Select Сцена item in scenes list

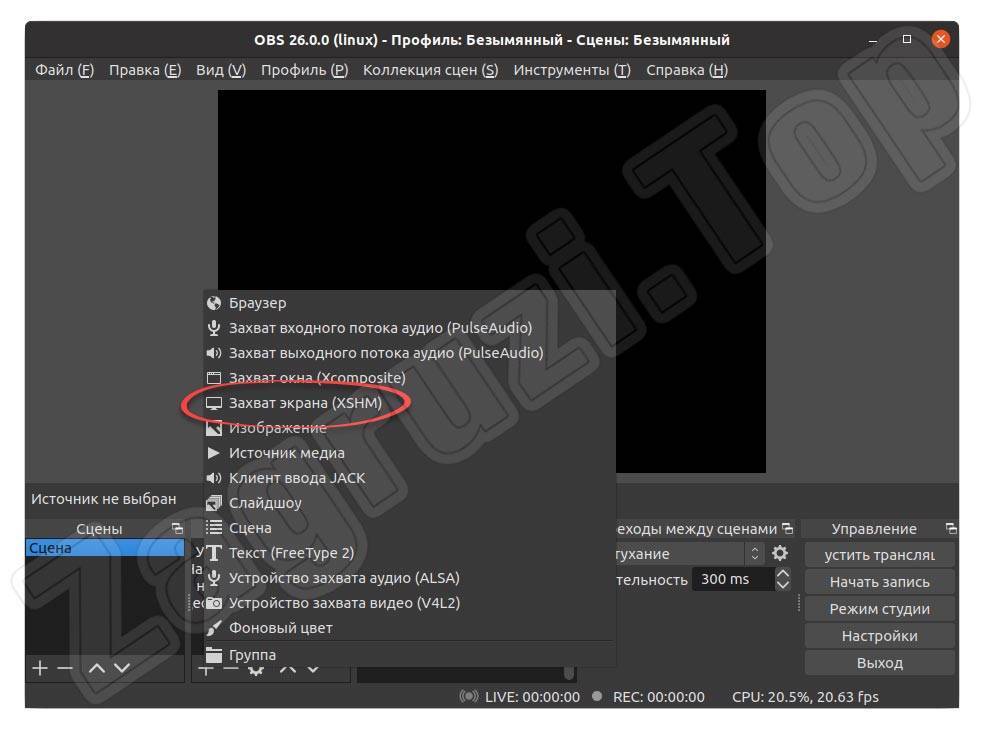(104, 548)
